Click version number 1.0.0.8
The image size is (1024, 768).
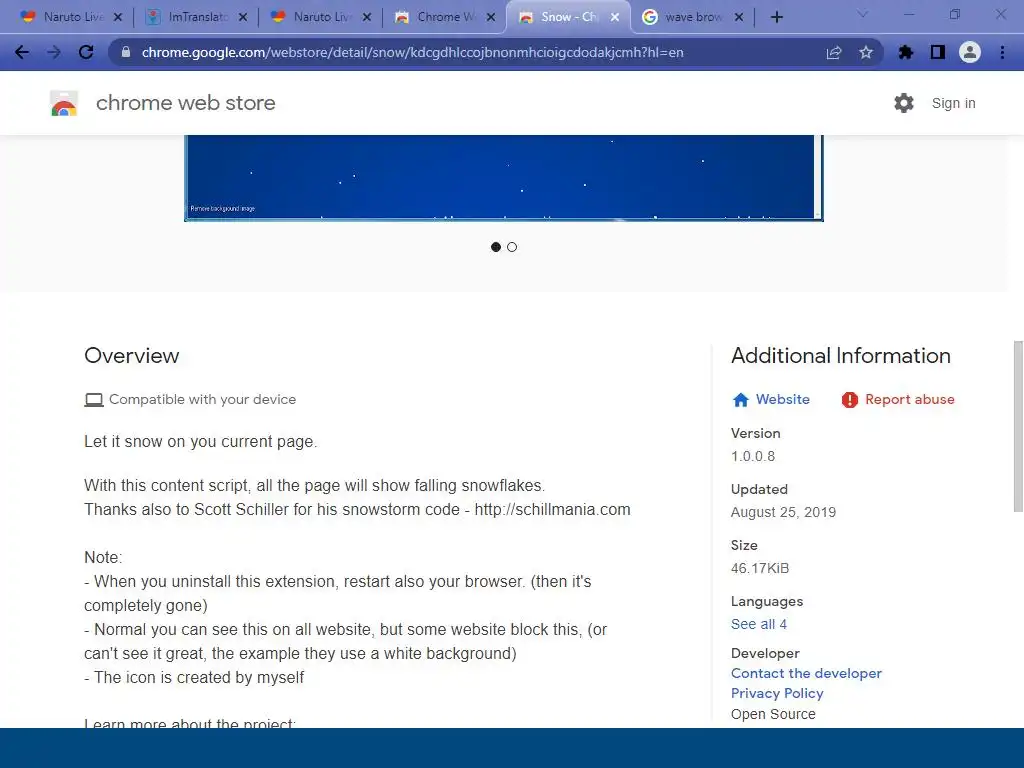tap(753, 456)
